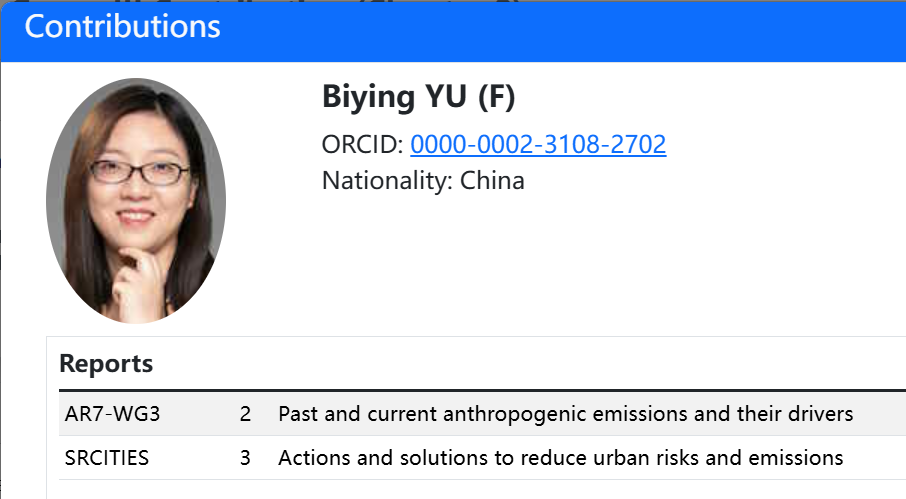Click the ORCID label text
The image size is (906, 499).
point(362,145)
